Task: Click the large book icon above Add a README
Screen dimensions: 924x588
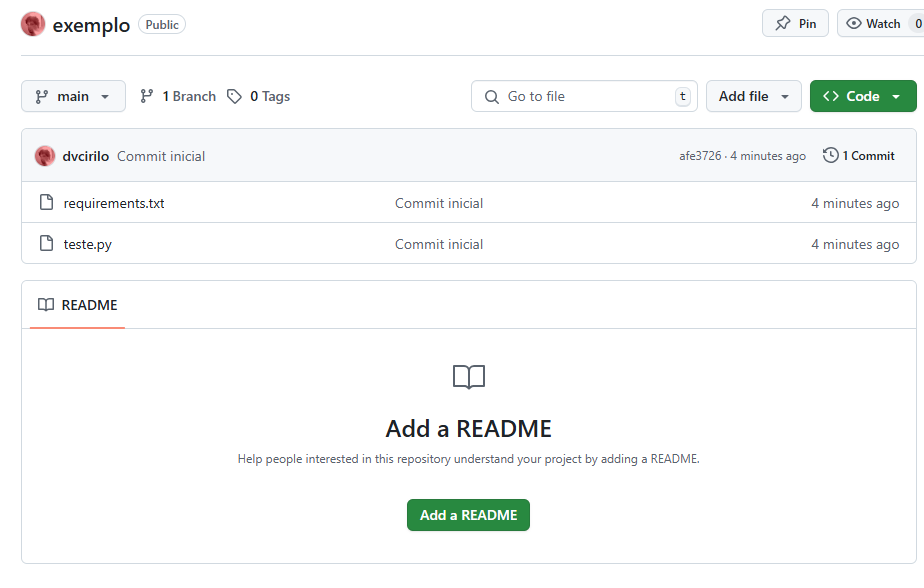Action: [x=468, y=377]
